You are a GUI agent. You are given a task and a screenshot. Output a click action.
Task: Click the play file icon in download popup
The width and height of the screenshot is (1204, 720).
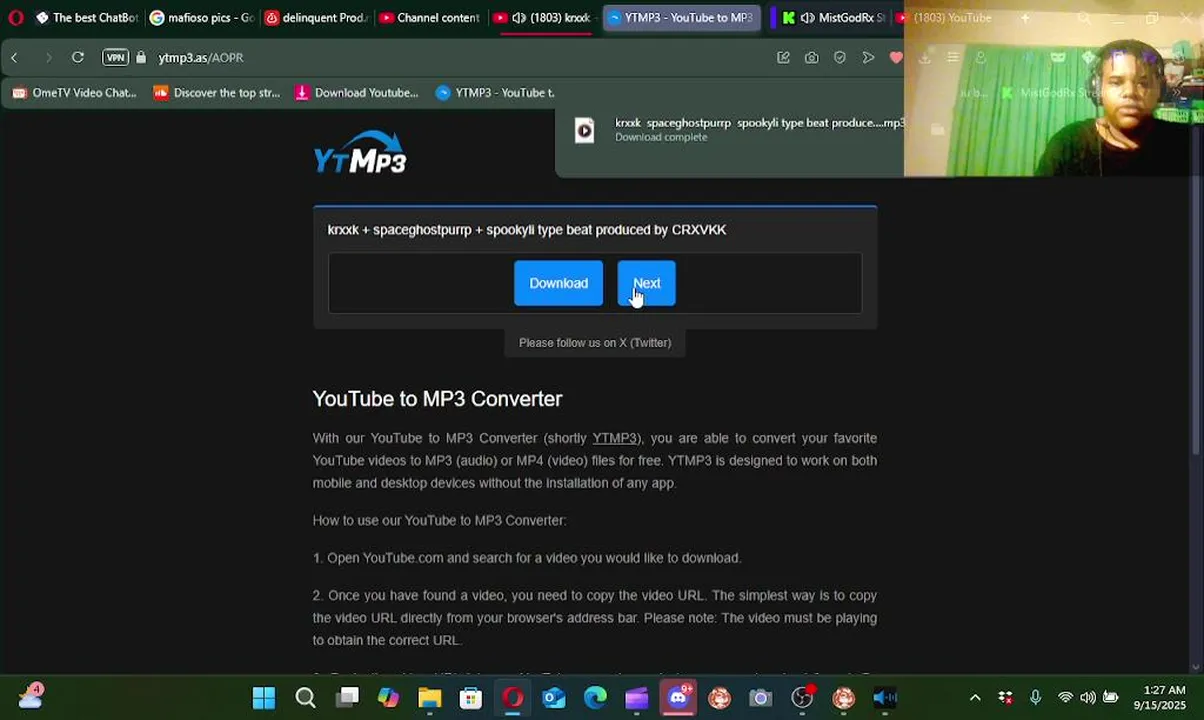click(x=584, y=130)
